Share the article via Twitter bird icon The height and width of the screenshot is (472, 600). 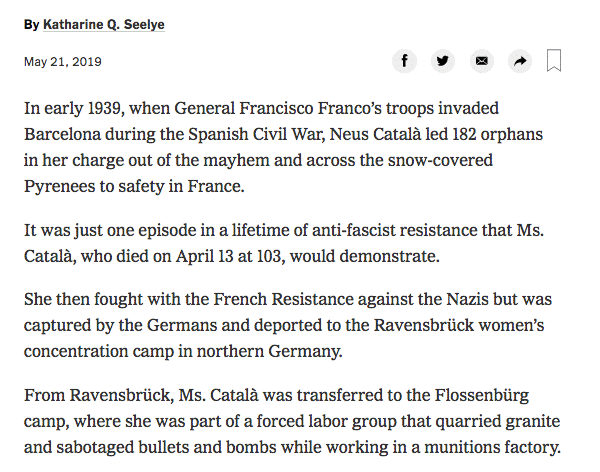[x=443, y=61]
